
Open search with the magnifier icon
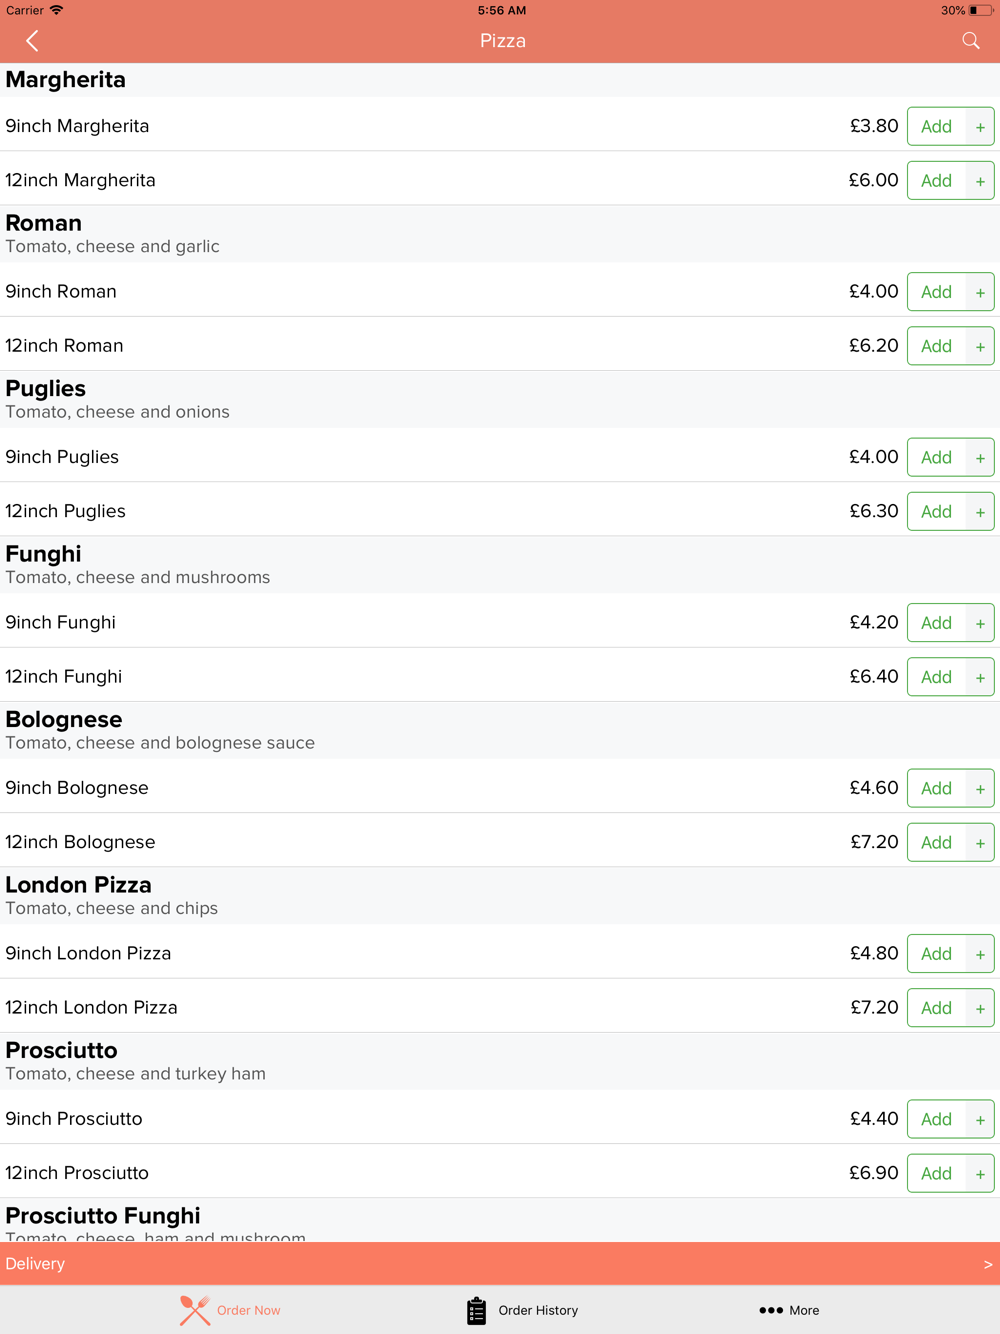click(x=971, y=41)
